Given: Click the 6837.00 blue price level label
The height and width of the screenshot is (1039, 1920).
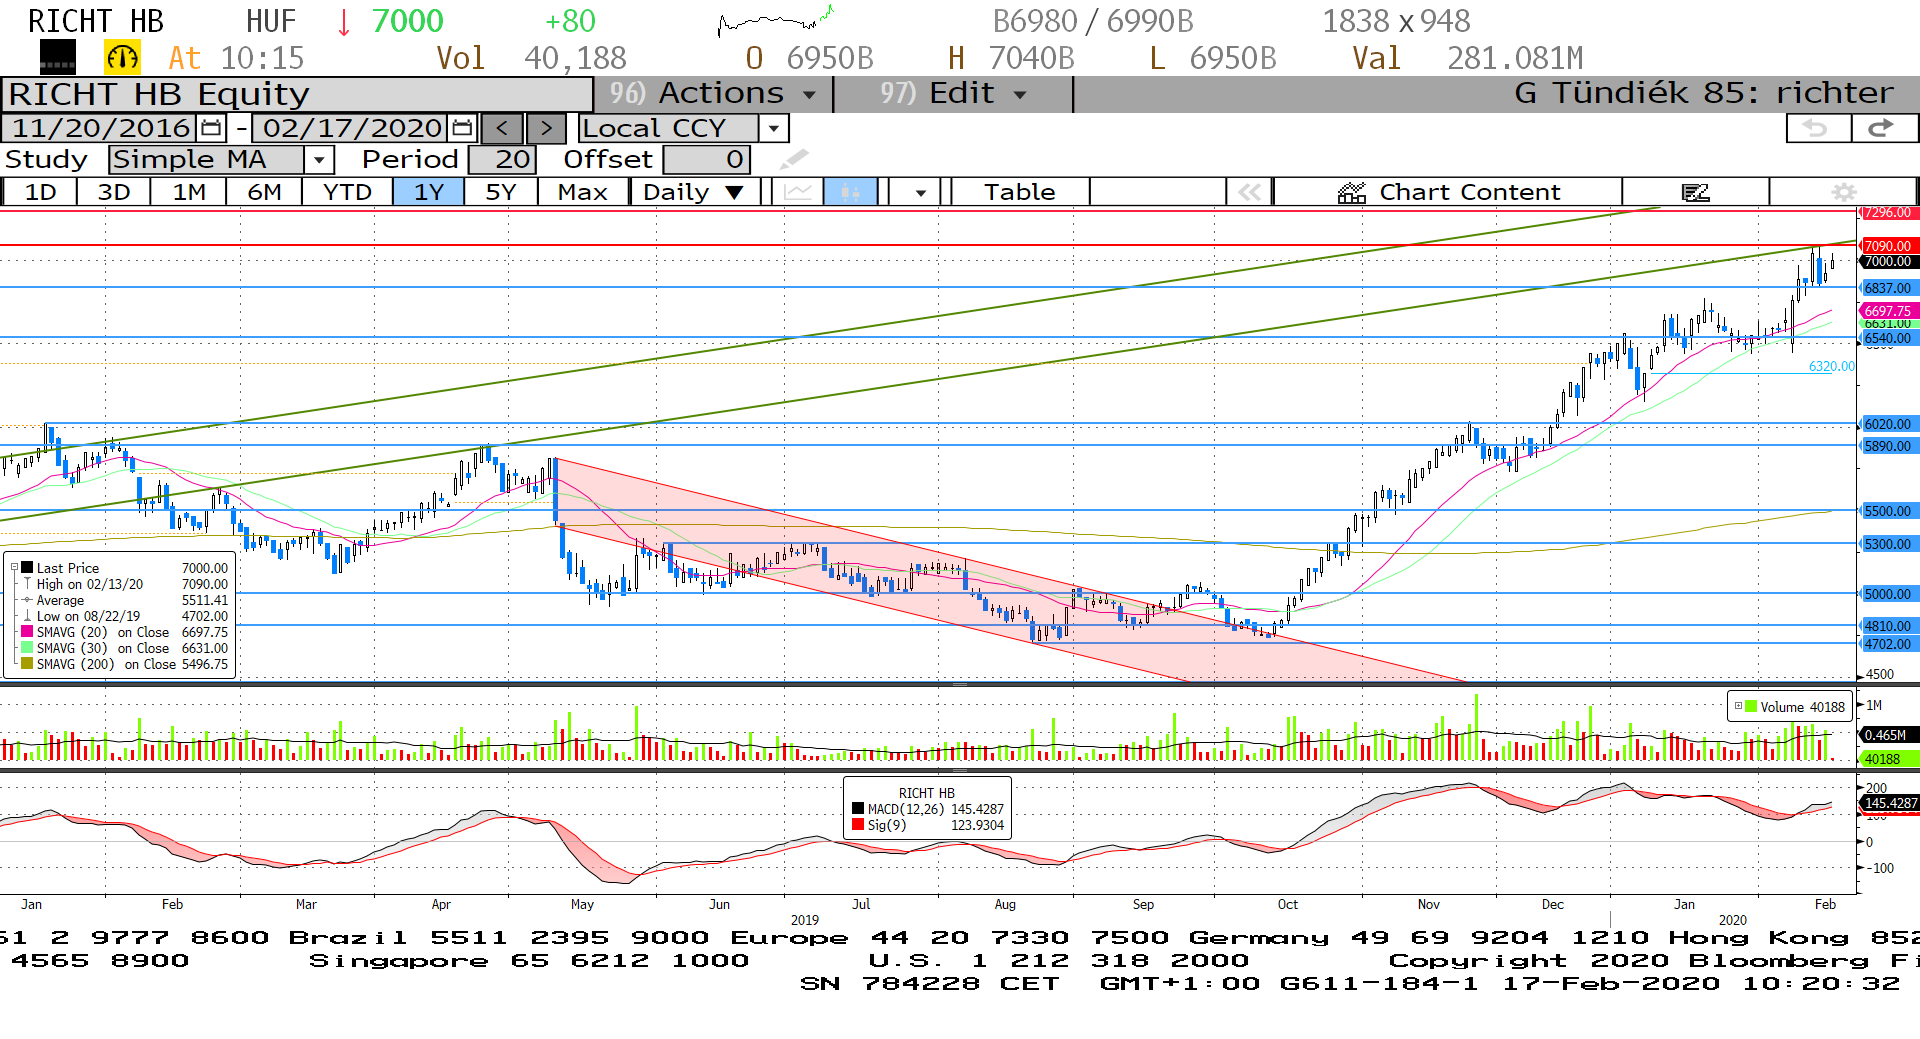Looking at the screenshot, I should click(1887, 288).
